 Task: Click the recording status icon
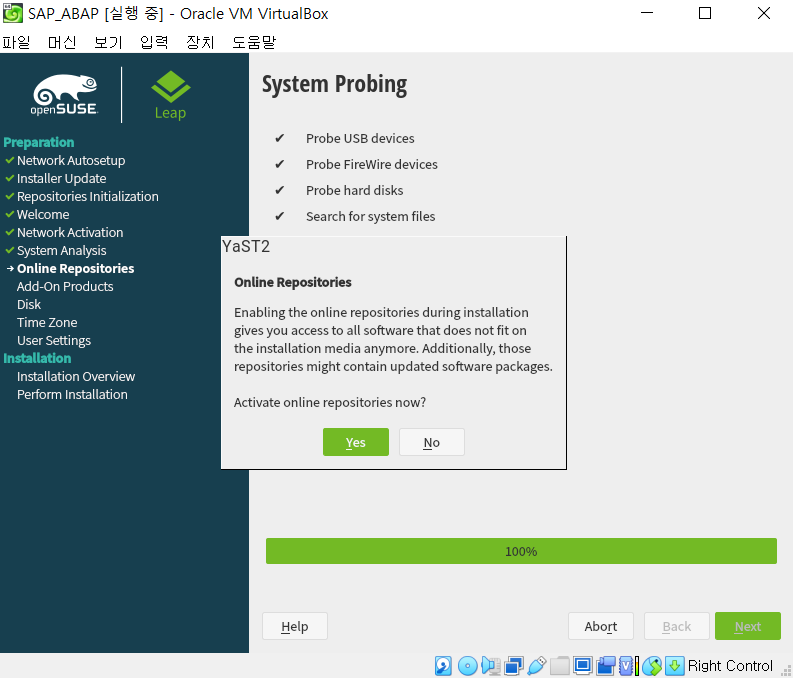[605, 666]
